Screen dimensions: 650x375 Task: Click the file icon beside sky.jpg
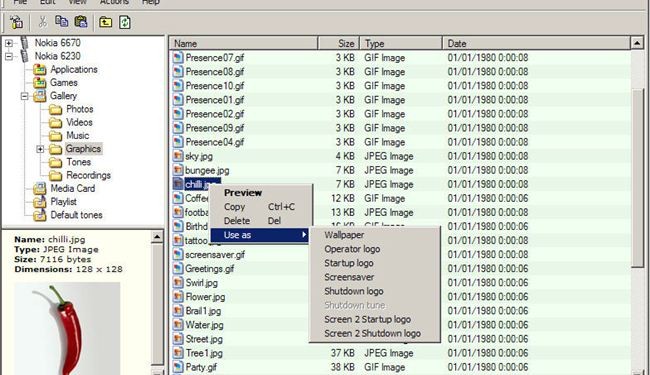178,156
